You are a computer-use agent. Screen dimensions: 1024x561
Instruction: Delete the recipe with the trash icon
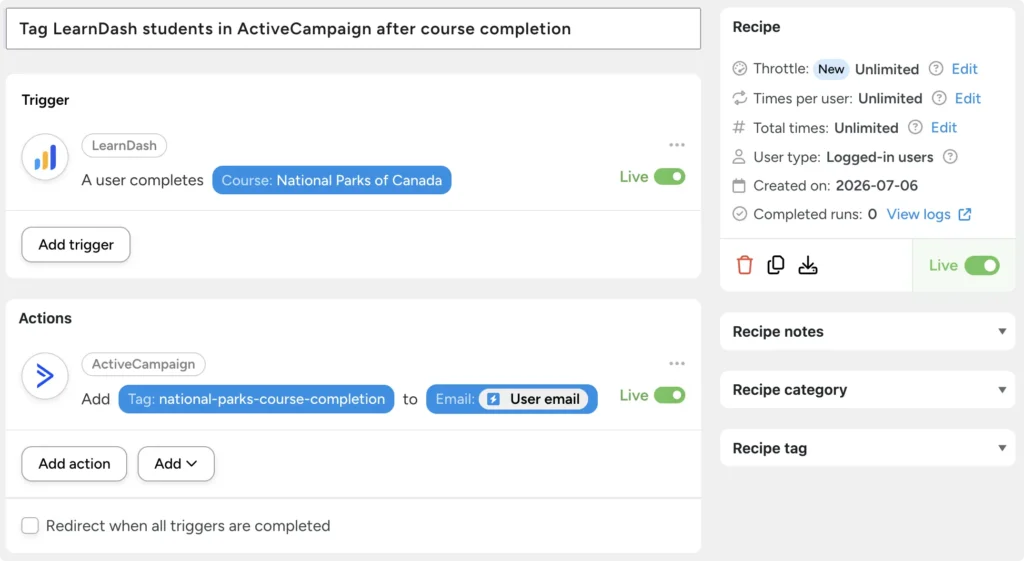pos(744,265)
